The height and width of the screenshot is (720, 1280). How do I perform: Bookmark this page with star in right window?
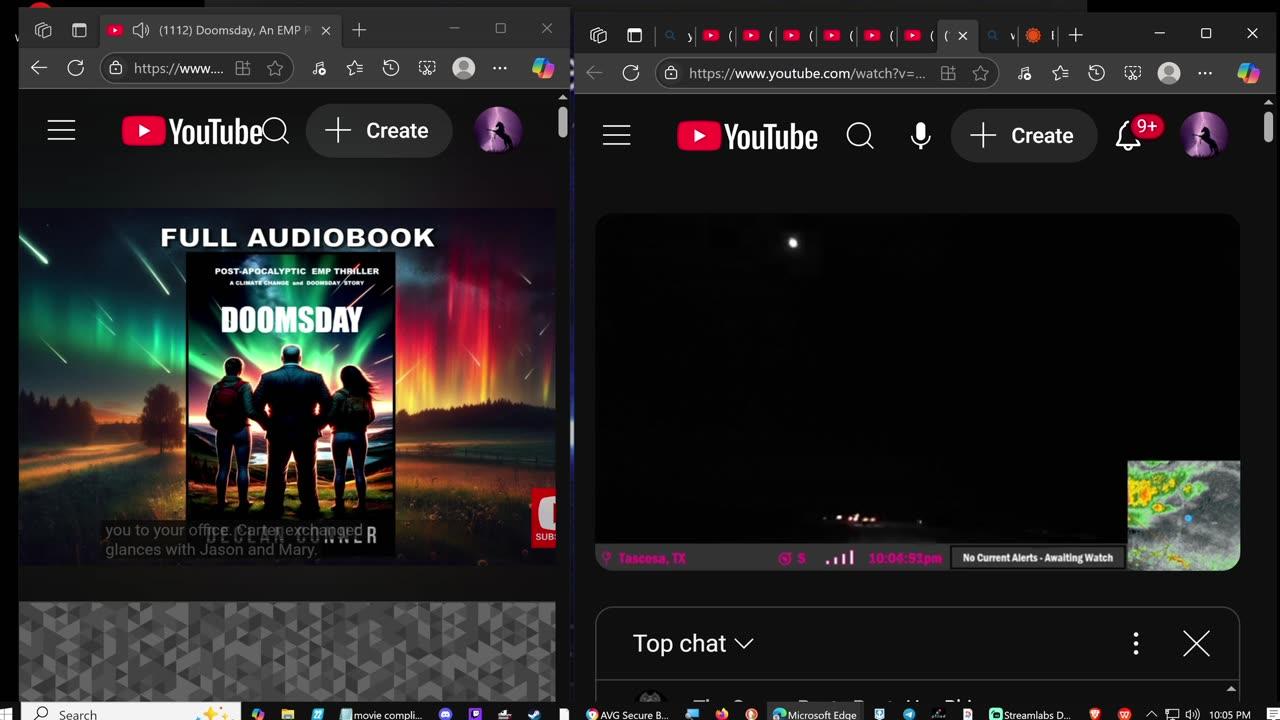pyautogui.click(x=980, y=73)
